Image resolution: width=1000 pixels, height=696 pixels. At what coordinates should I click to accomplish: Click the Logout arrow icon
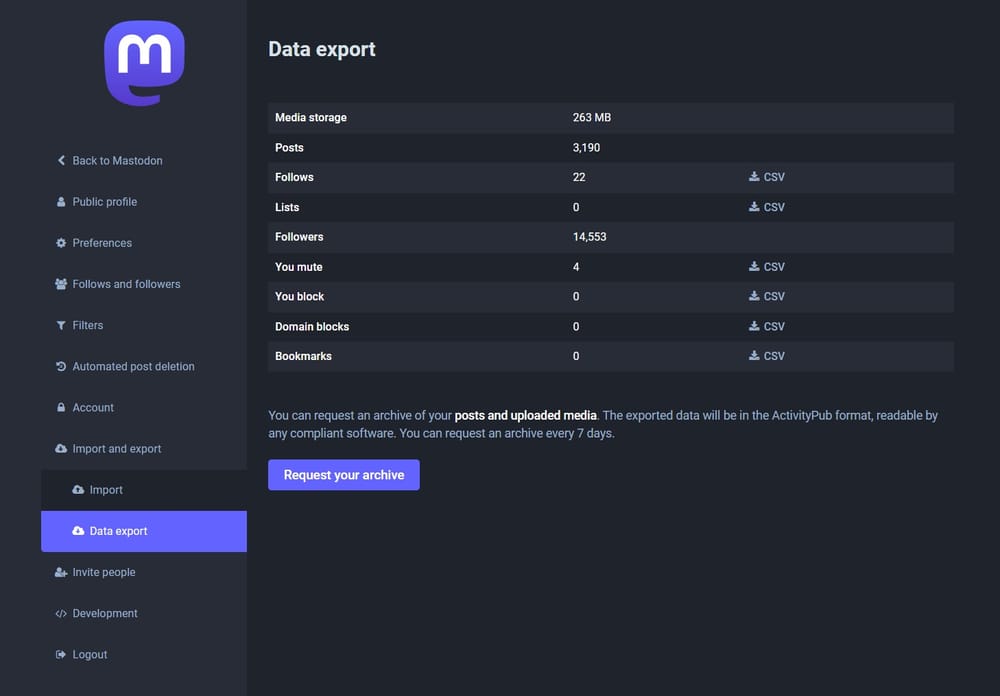pyautogui.click(x=61, y=654)
